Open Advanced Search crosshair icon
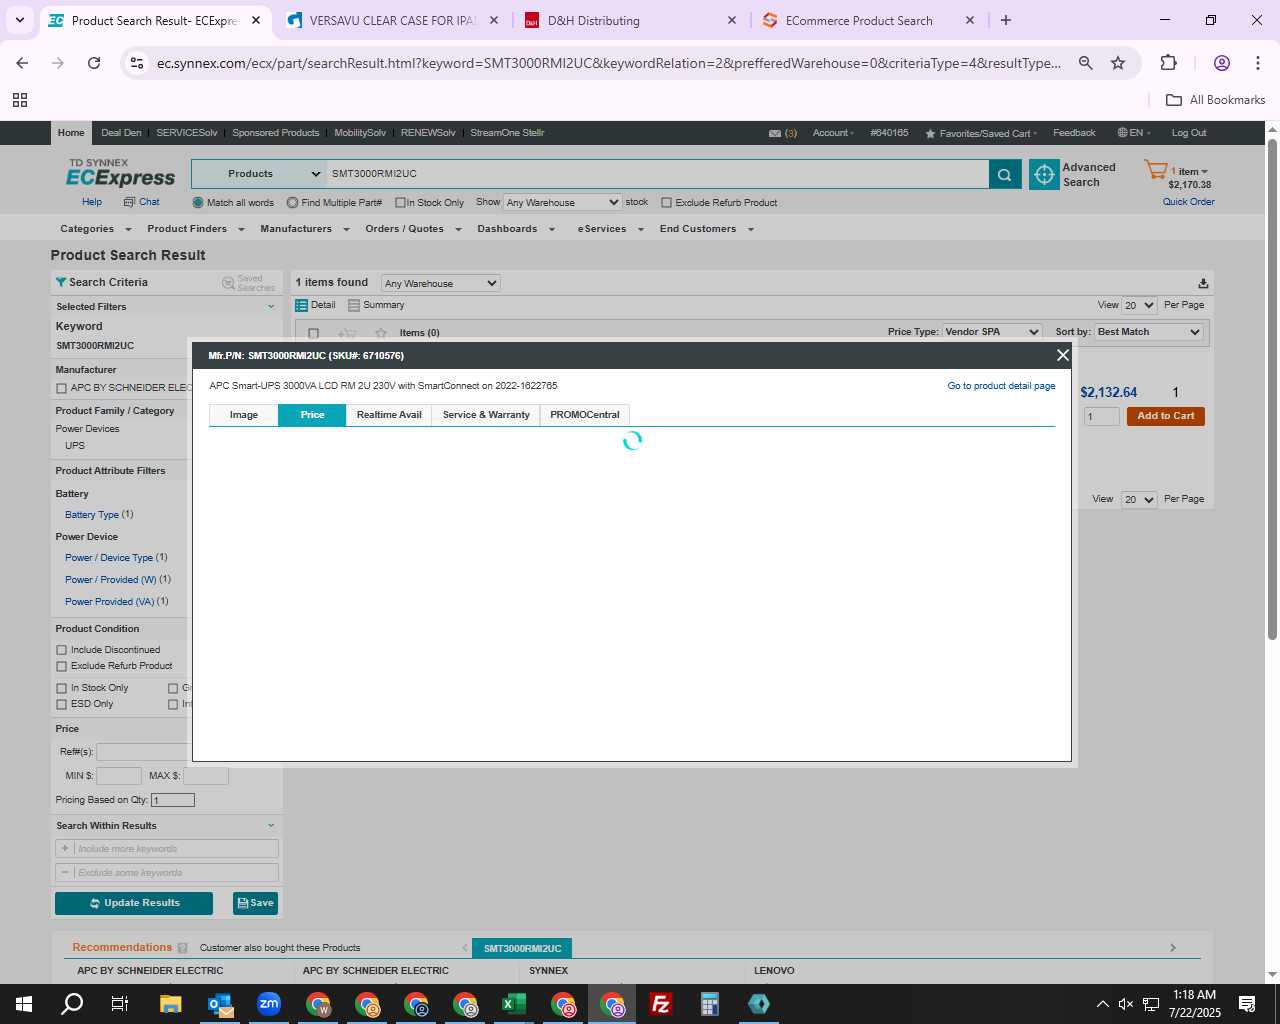Viewport: 1280px width, 1024px height. (1044, 174)
